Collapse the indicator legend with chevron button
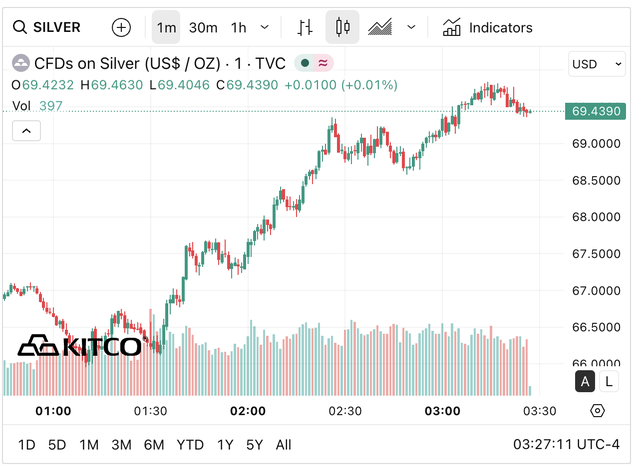 tap(27, 130)
